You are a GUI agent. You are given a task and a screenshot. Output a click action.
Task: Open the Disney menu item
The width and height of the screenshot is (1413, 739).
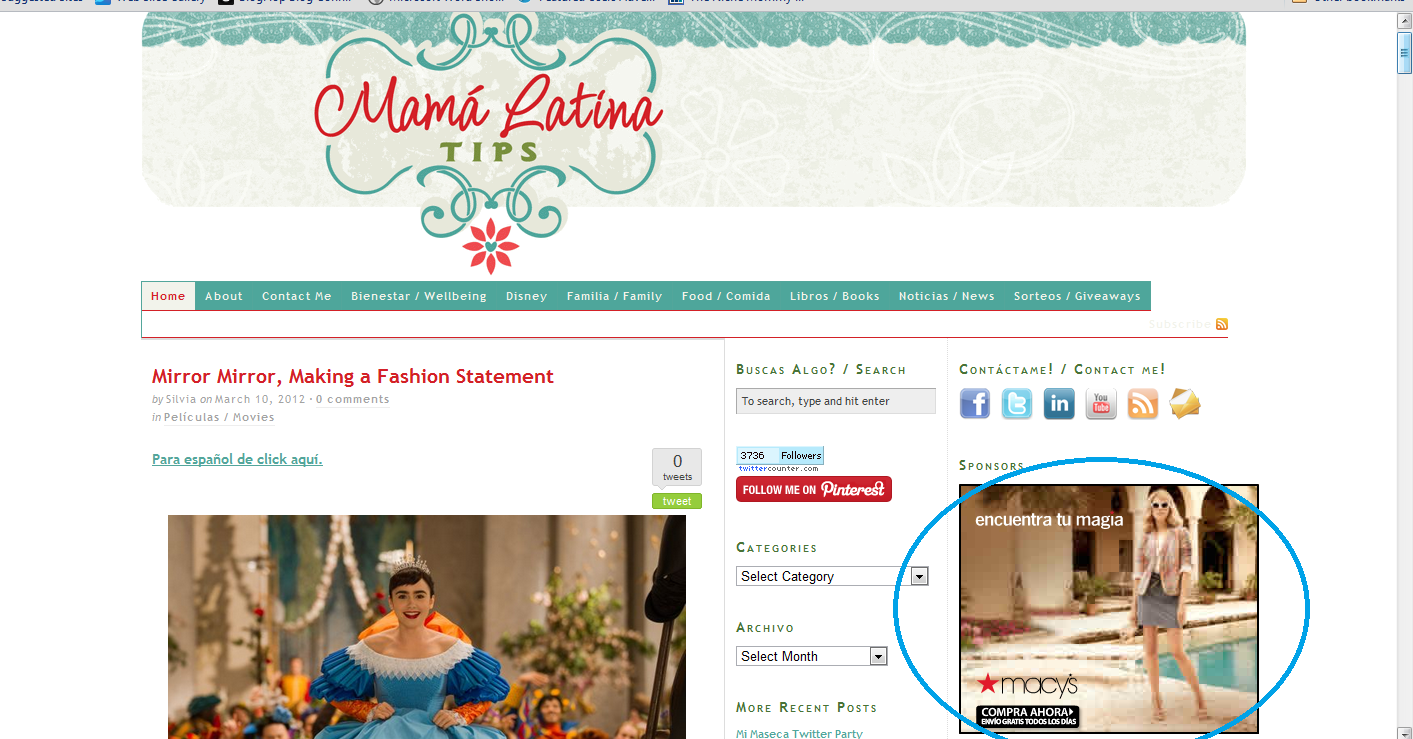[526, 296]
